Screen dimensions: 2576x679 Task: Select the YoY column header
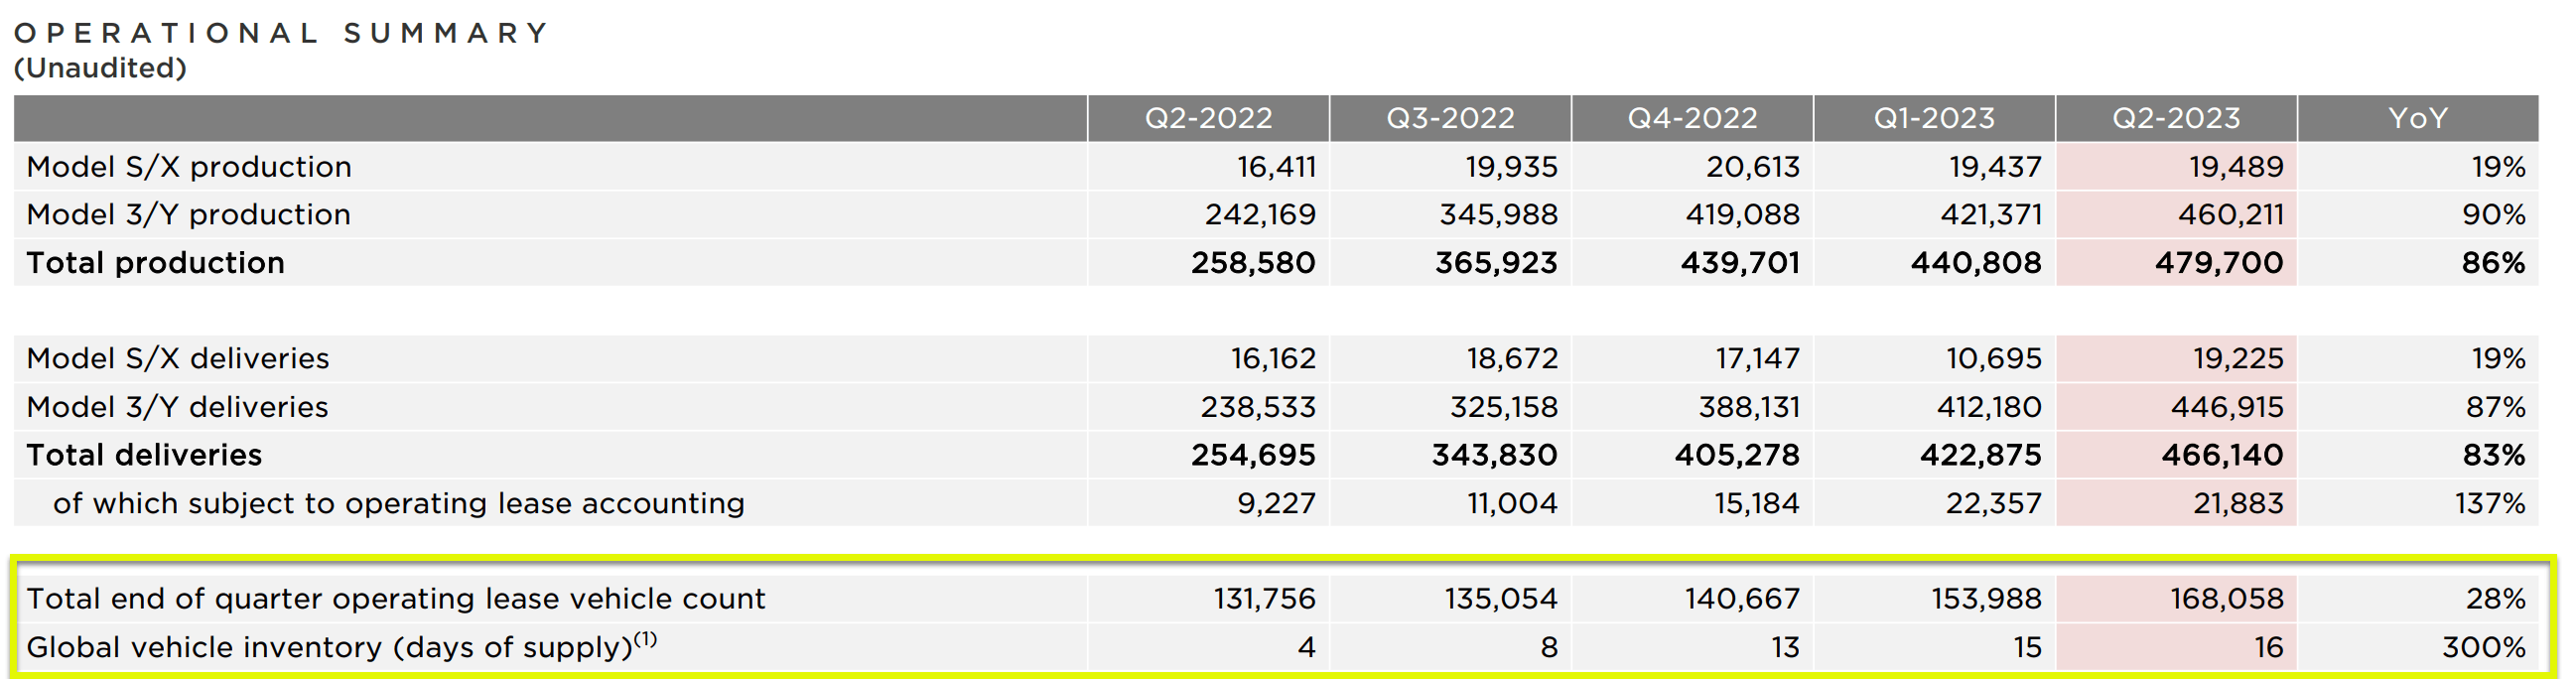(x=2418, y=118)
